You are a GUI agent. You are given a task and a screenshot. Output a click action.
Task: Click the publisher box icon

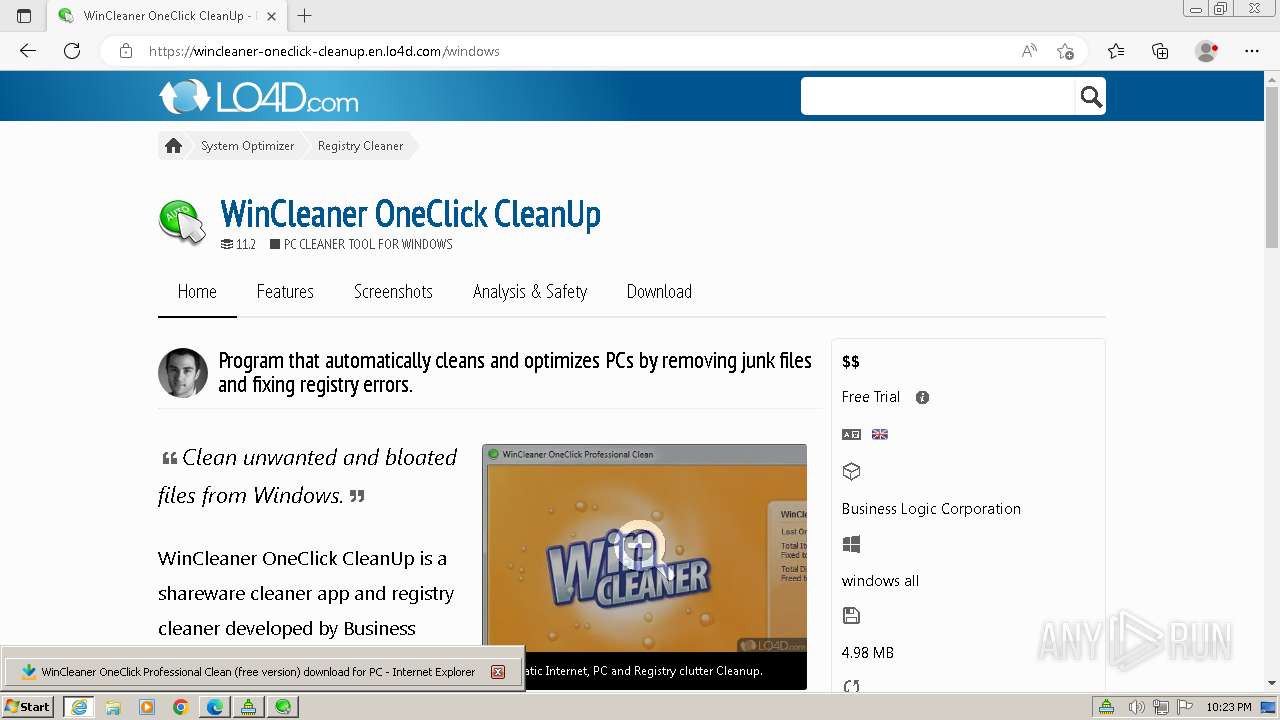[x=851, y=471]
